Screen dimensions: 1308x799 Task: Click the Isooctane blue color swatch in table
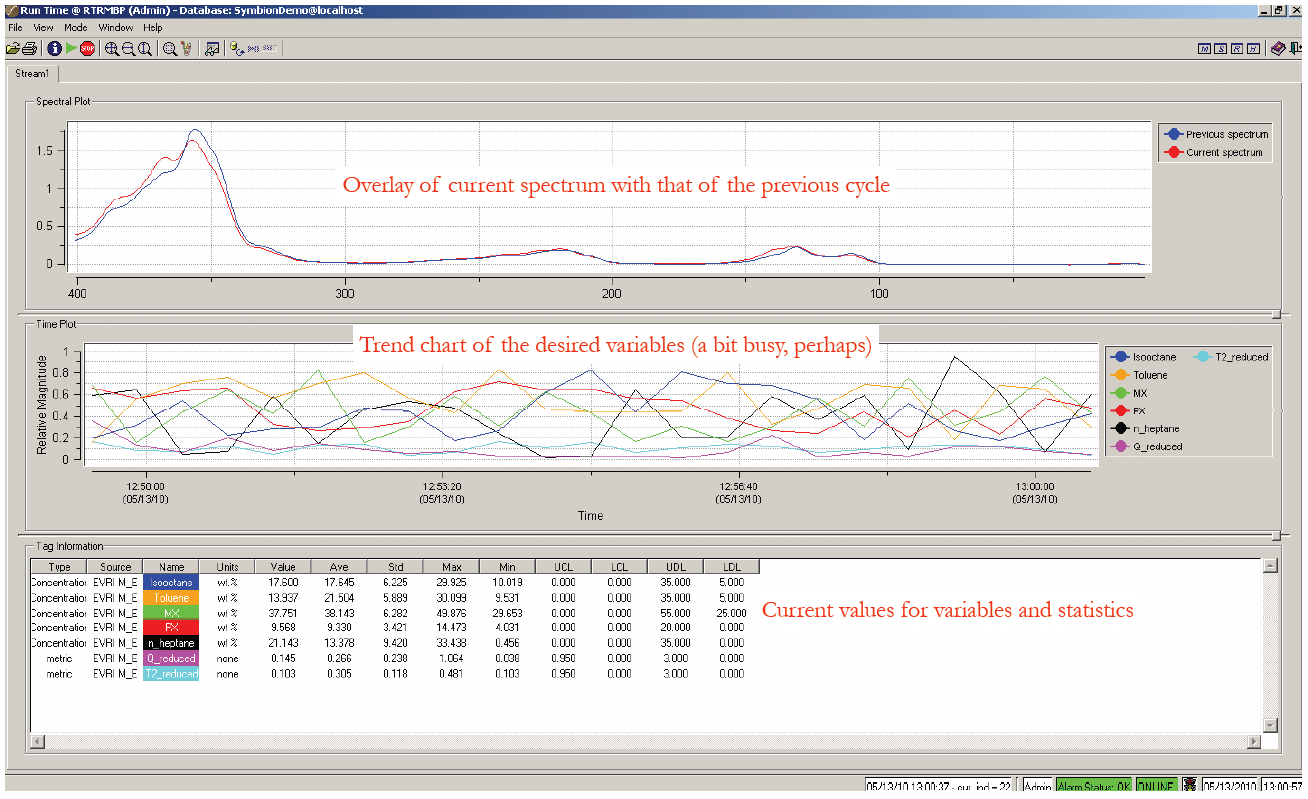(171, 582)
